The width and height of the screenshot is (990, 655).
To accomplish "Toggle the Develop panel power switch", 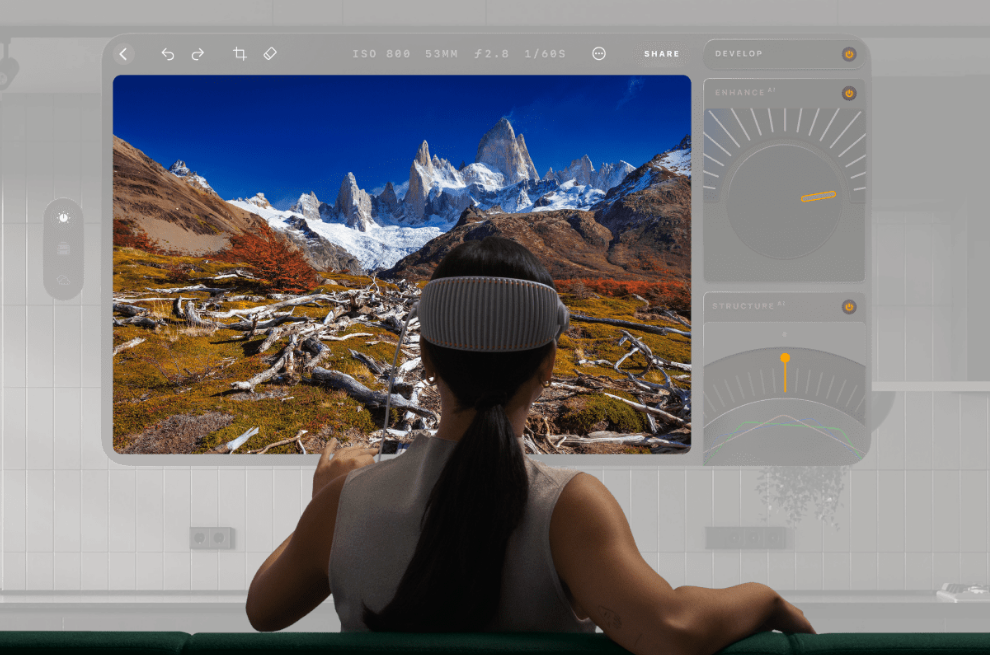I will 848,54.
